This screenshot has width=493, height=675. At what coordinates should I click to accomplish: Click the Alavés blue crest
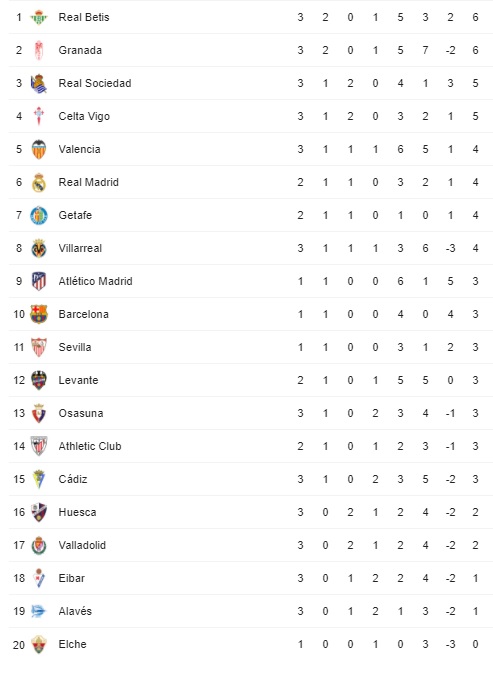(39, 611)
